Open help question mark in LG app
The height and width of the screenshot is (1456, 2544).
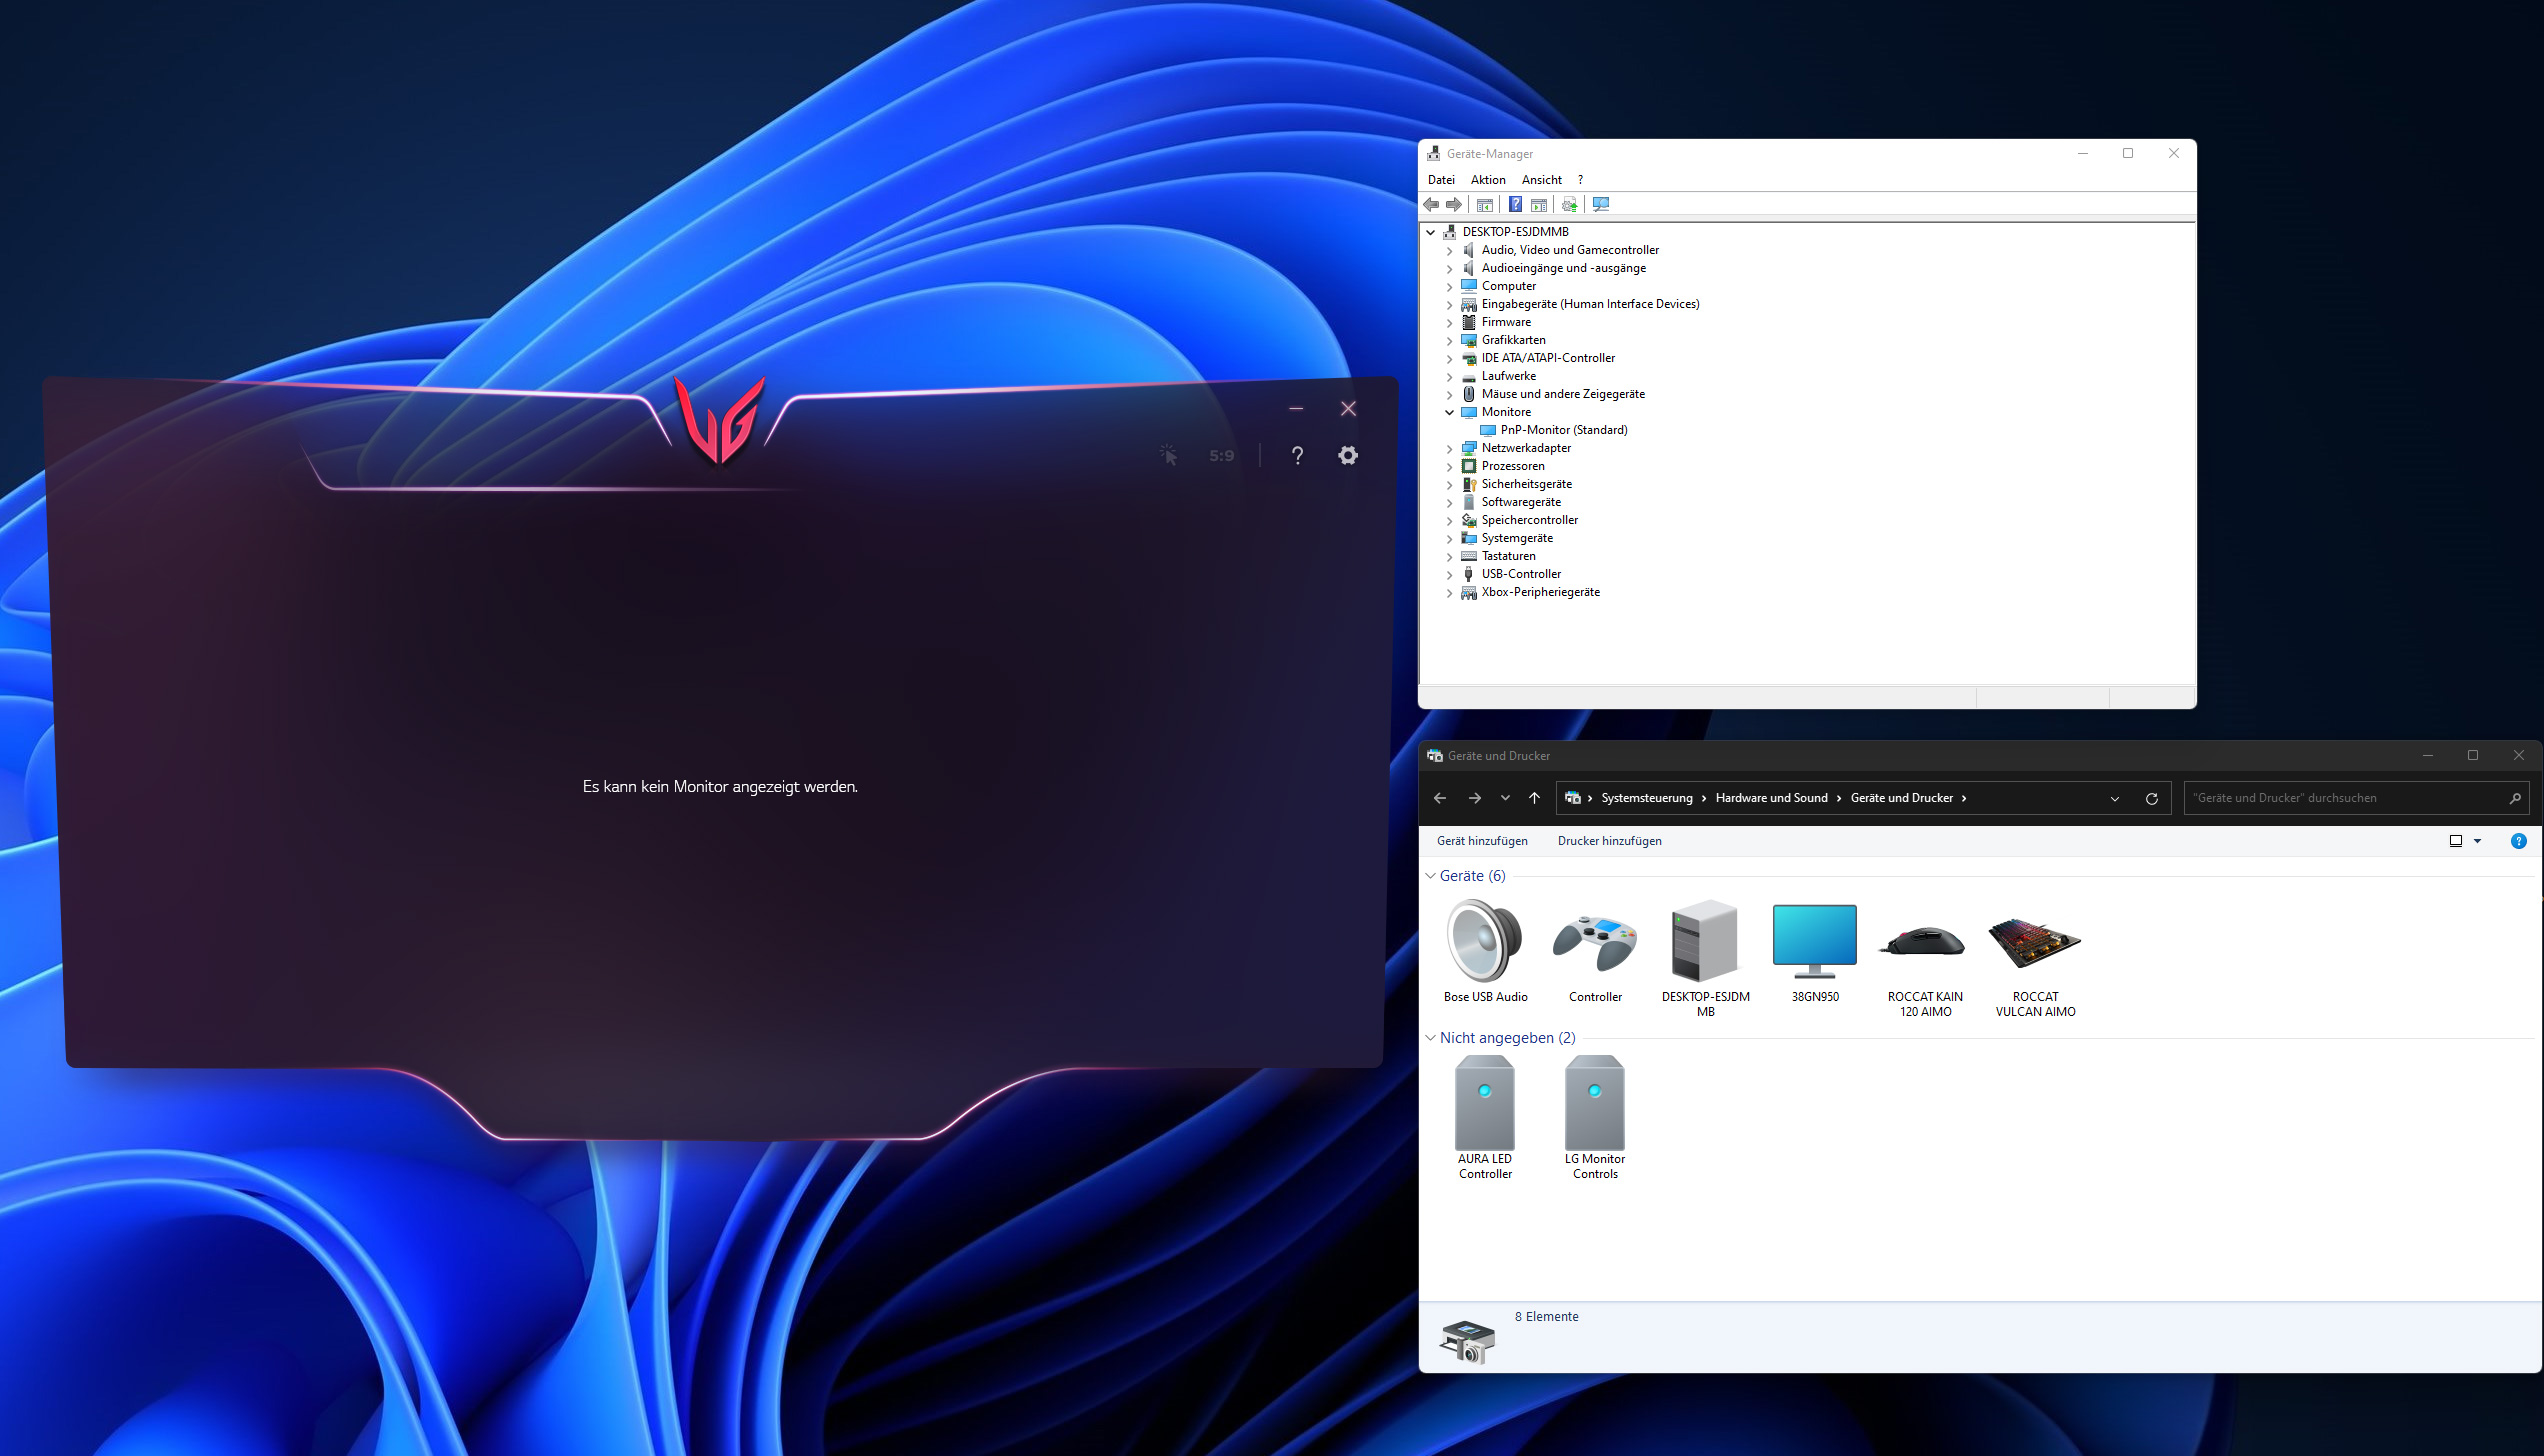tap(1297, 455)
